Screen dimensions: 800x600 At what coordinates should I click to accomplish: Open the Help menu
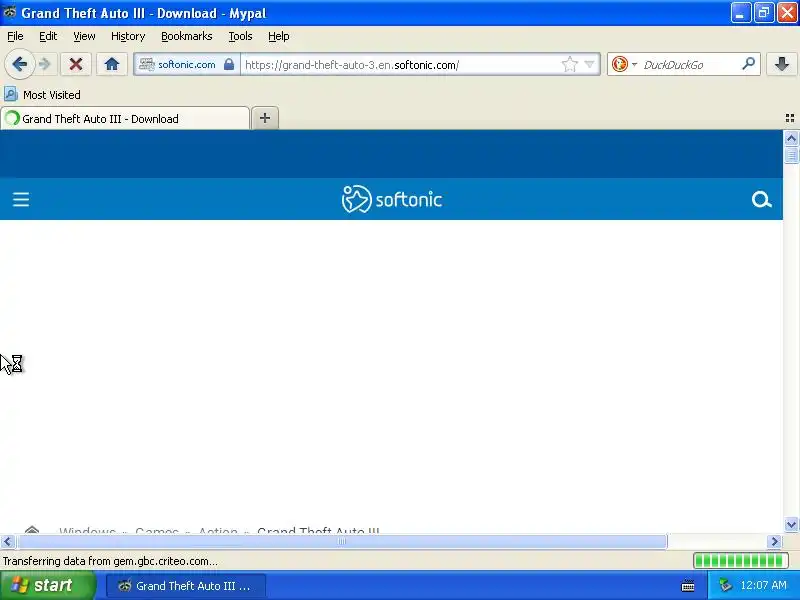tap(279, 36)
